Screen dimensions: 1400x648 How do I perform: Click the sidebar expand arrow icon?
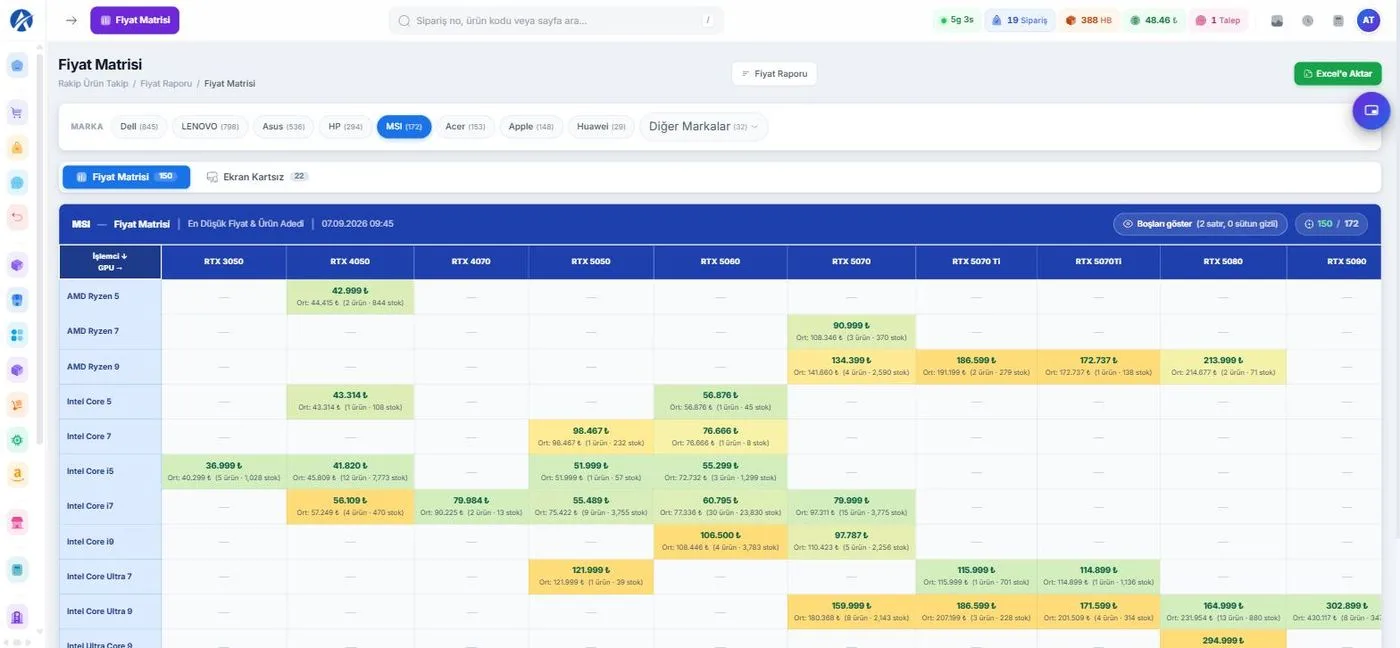click(x=71, y=20)
